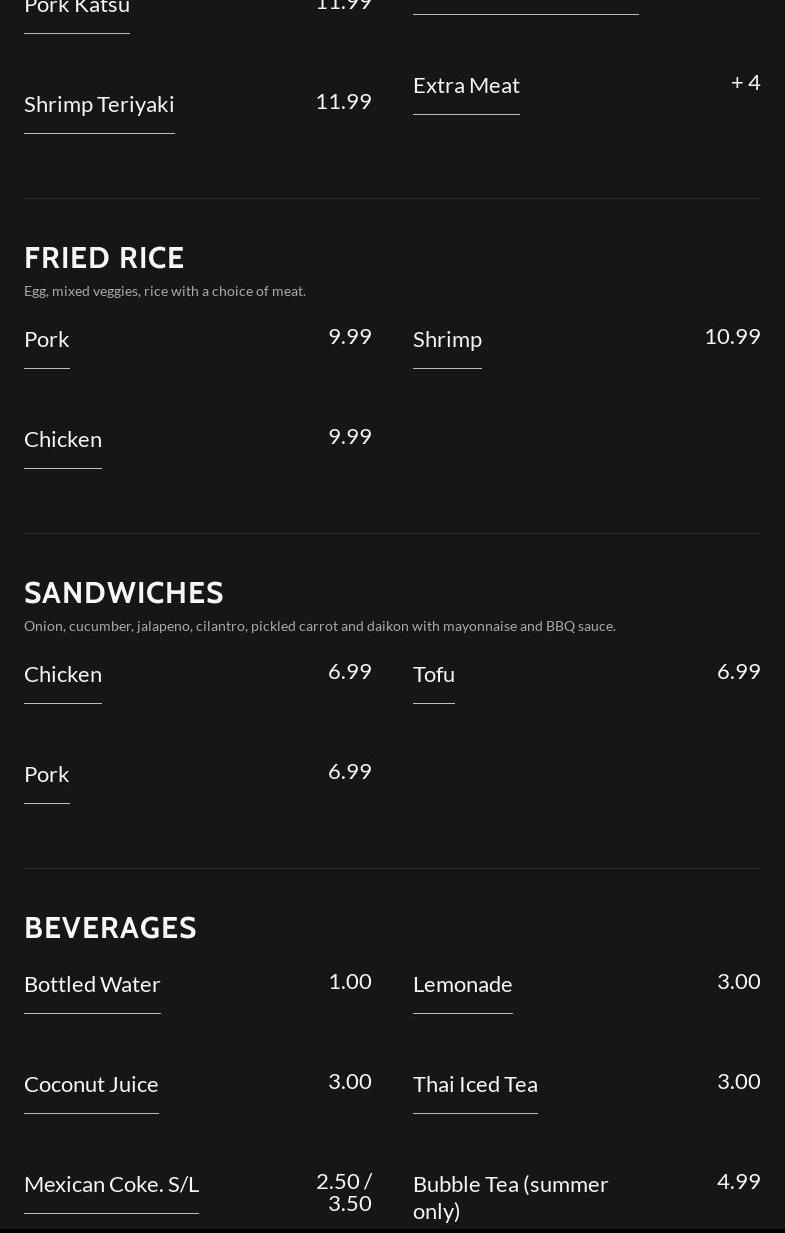The height and width of the screenshot is (1233, 785).
Task: Select the Extra Meat option
Action: coord(466,85)
